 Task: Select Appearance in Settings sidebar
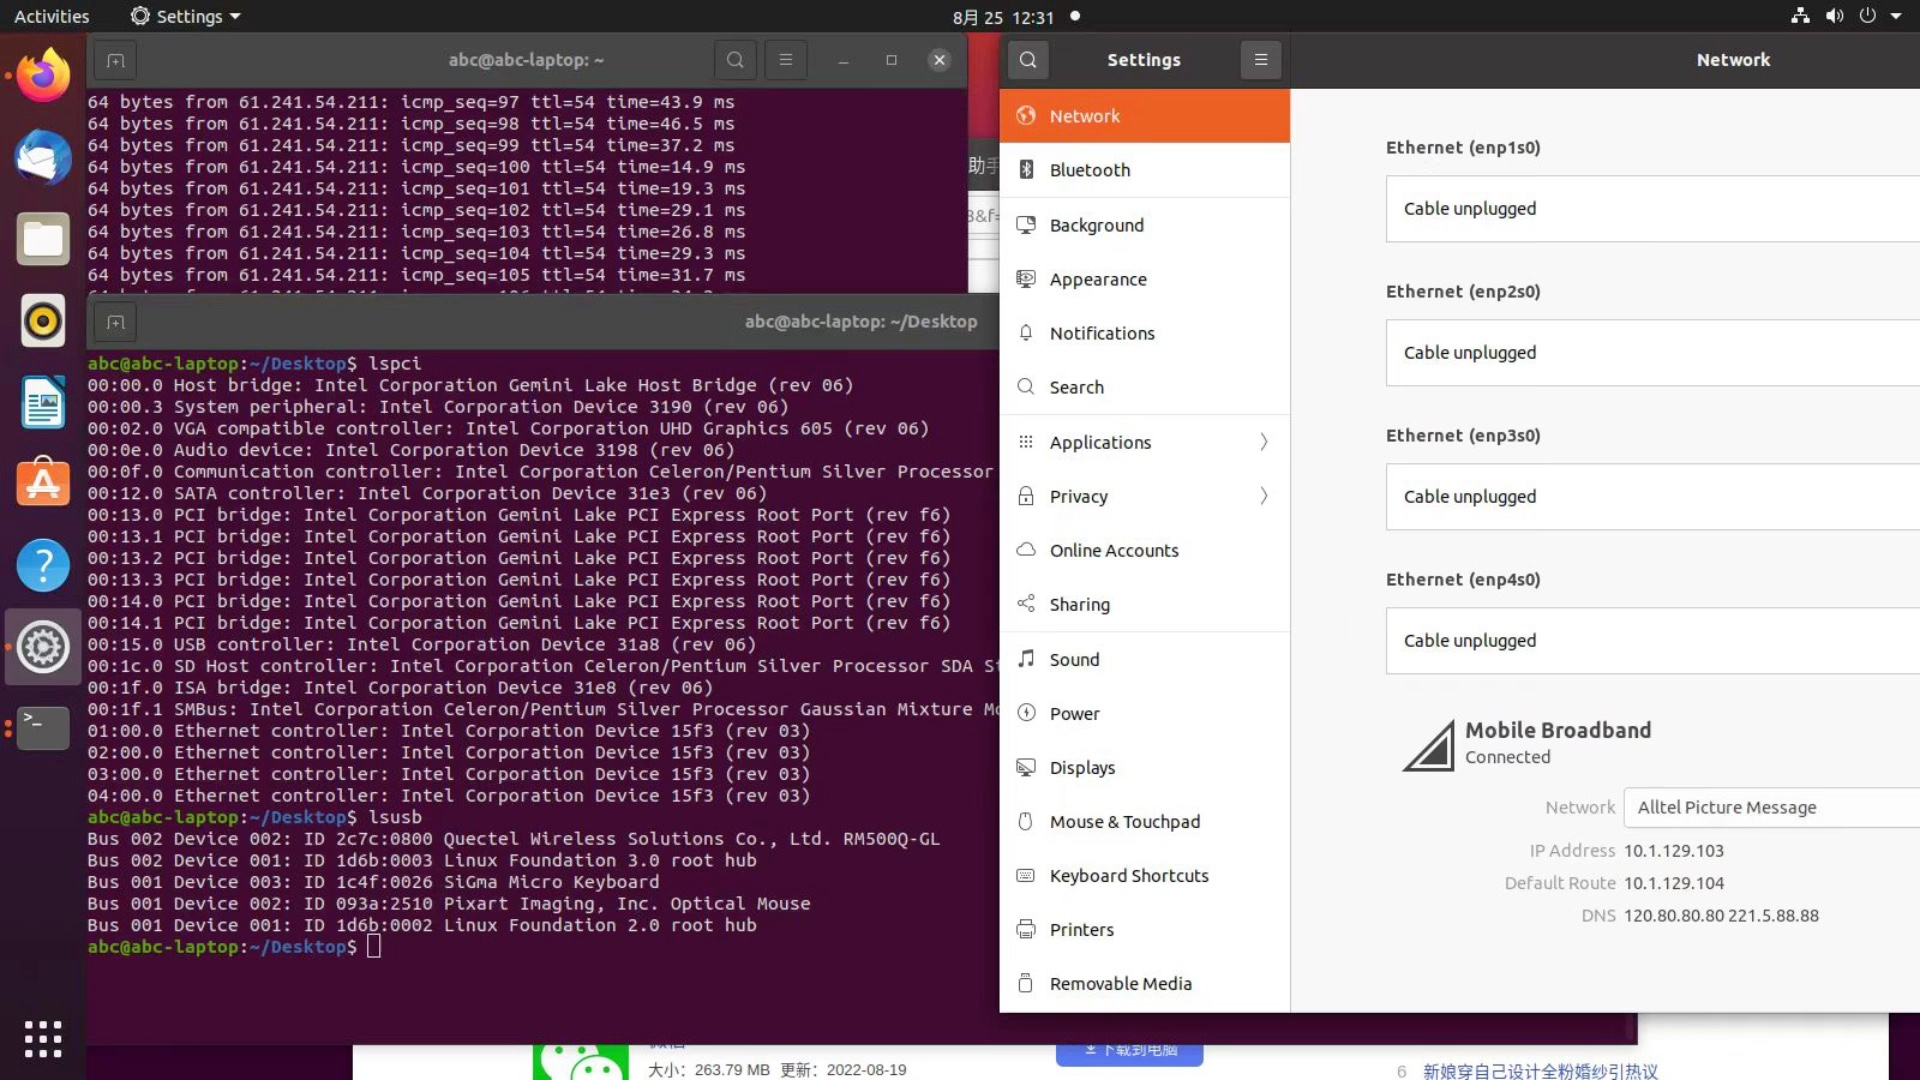1144,279
